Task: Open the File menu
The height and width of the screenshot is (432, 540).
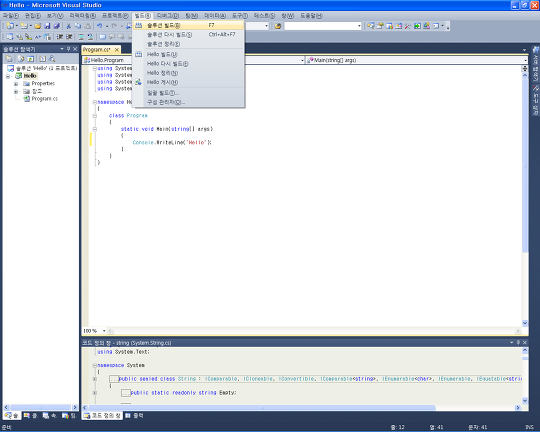Action: 11,16
